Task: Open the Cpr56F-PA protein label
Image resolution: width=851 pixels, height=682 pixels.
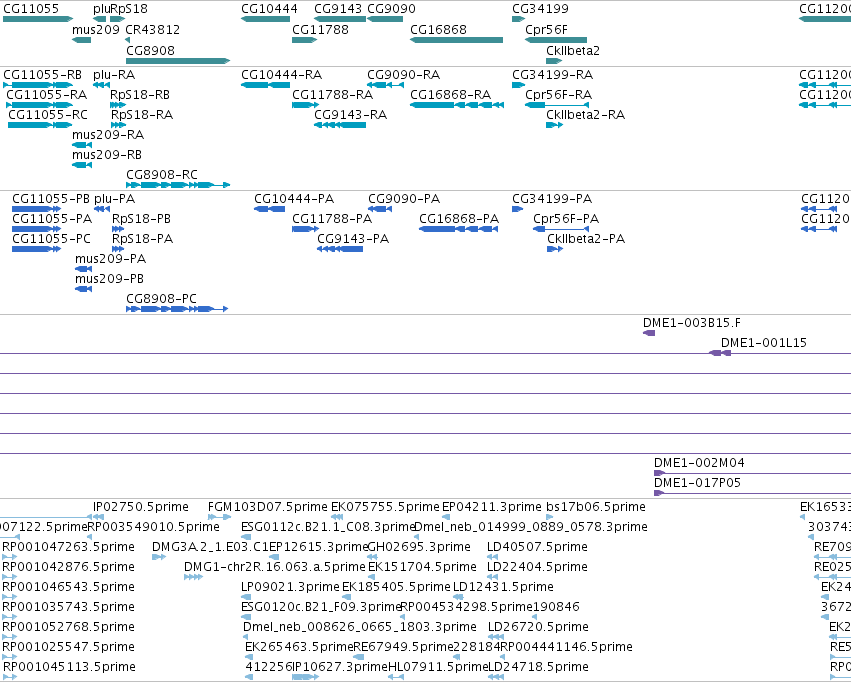Action: [x=566, y=219]
